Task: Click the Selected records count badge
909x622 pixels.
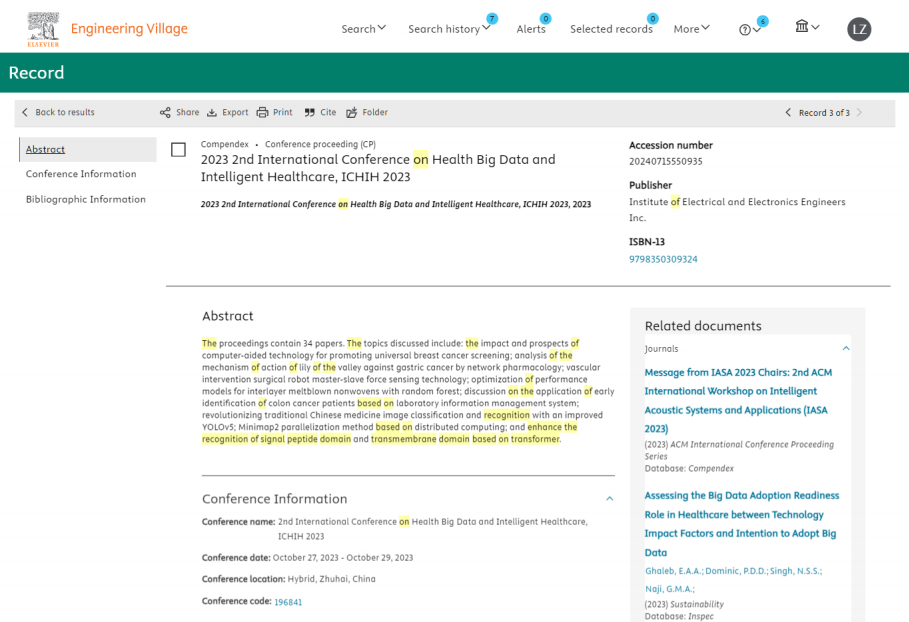Action: 653,19
